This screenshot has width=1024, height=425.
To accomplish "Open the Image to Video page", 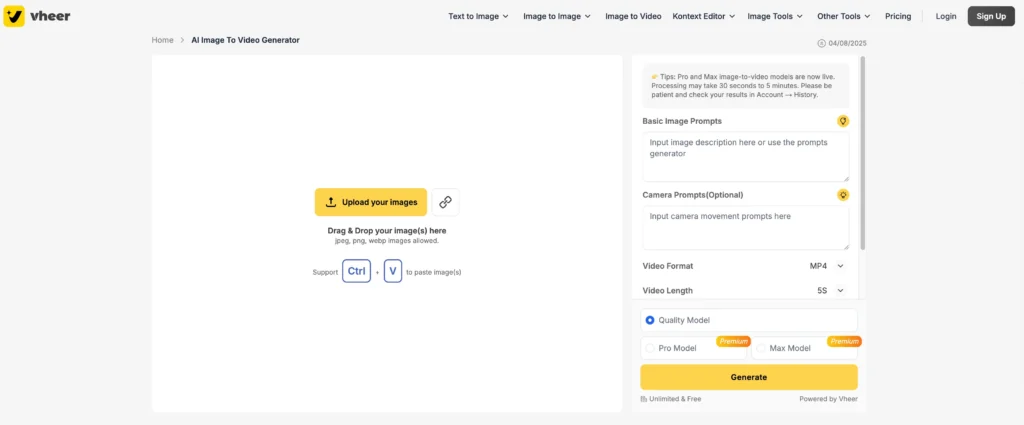I will click(x=633, y=16).
